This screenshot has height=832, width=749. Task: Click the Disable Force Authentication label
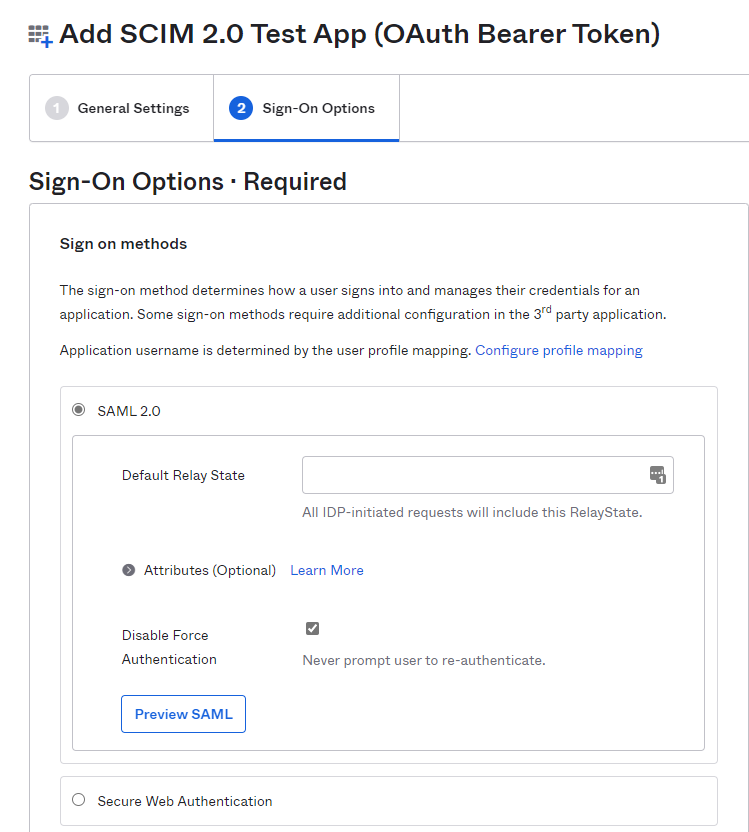(169, 647)
